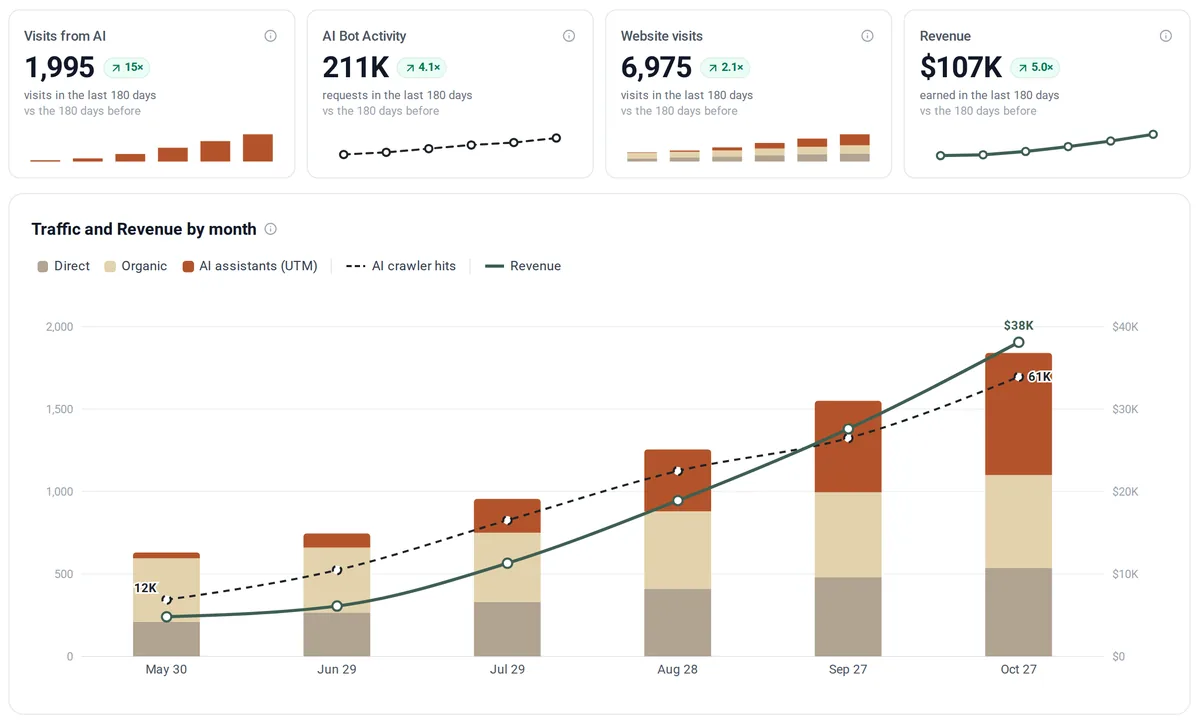1200x720 pixels.
Task: Click the 4.1× growth badge
Action: tap(424, 68)
